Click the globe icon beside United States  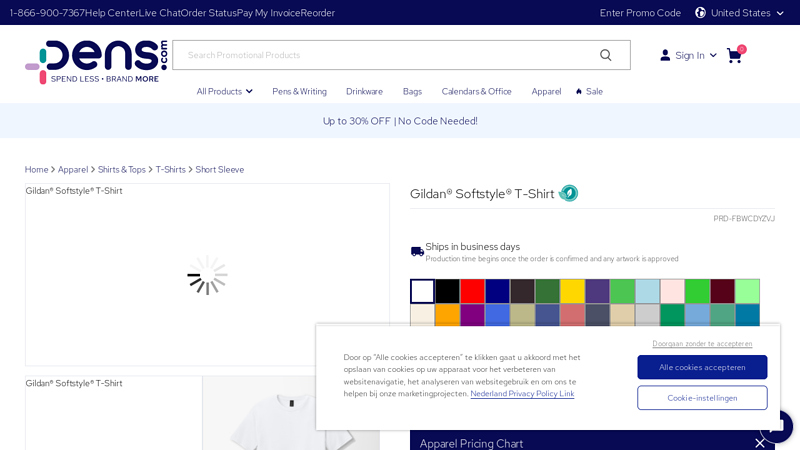700,13
